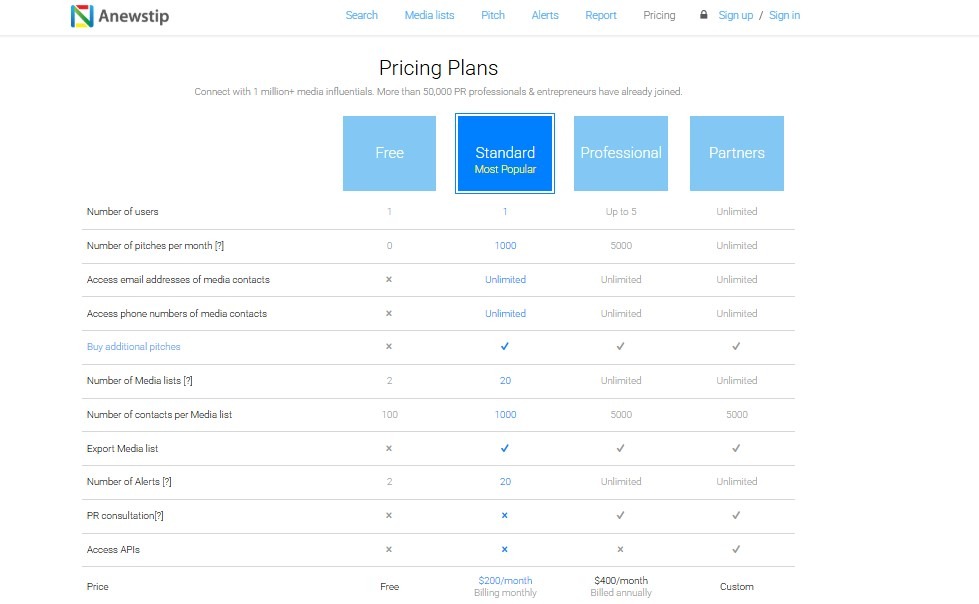Click the Standard Unlimited email addresses value
The width and height of the screenshot is (979, 604).
pyautogui.click(x=505, y=279)
